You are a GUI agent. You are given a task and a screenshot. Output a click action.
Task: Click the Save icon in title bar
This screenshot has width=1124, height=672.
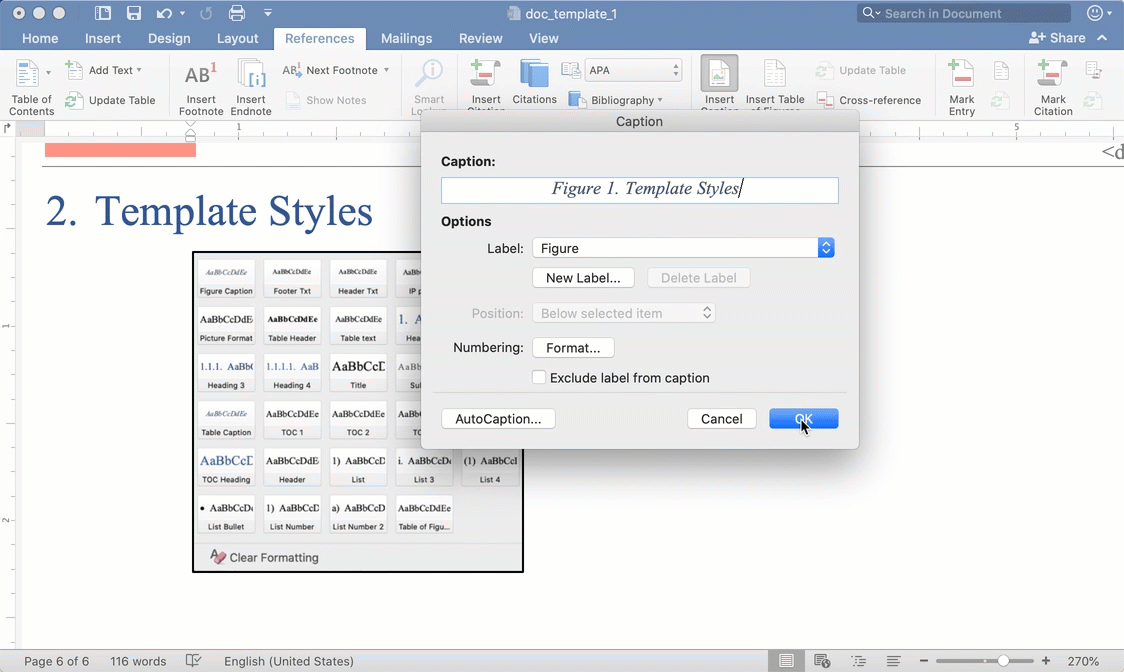coord(134,13)
